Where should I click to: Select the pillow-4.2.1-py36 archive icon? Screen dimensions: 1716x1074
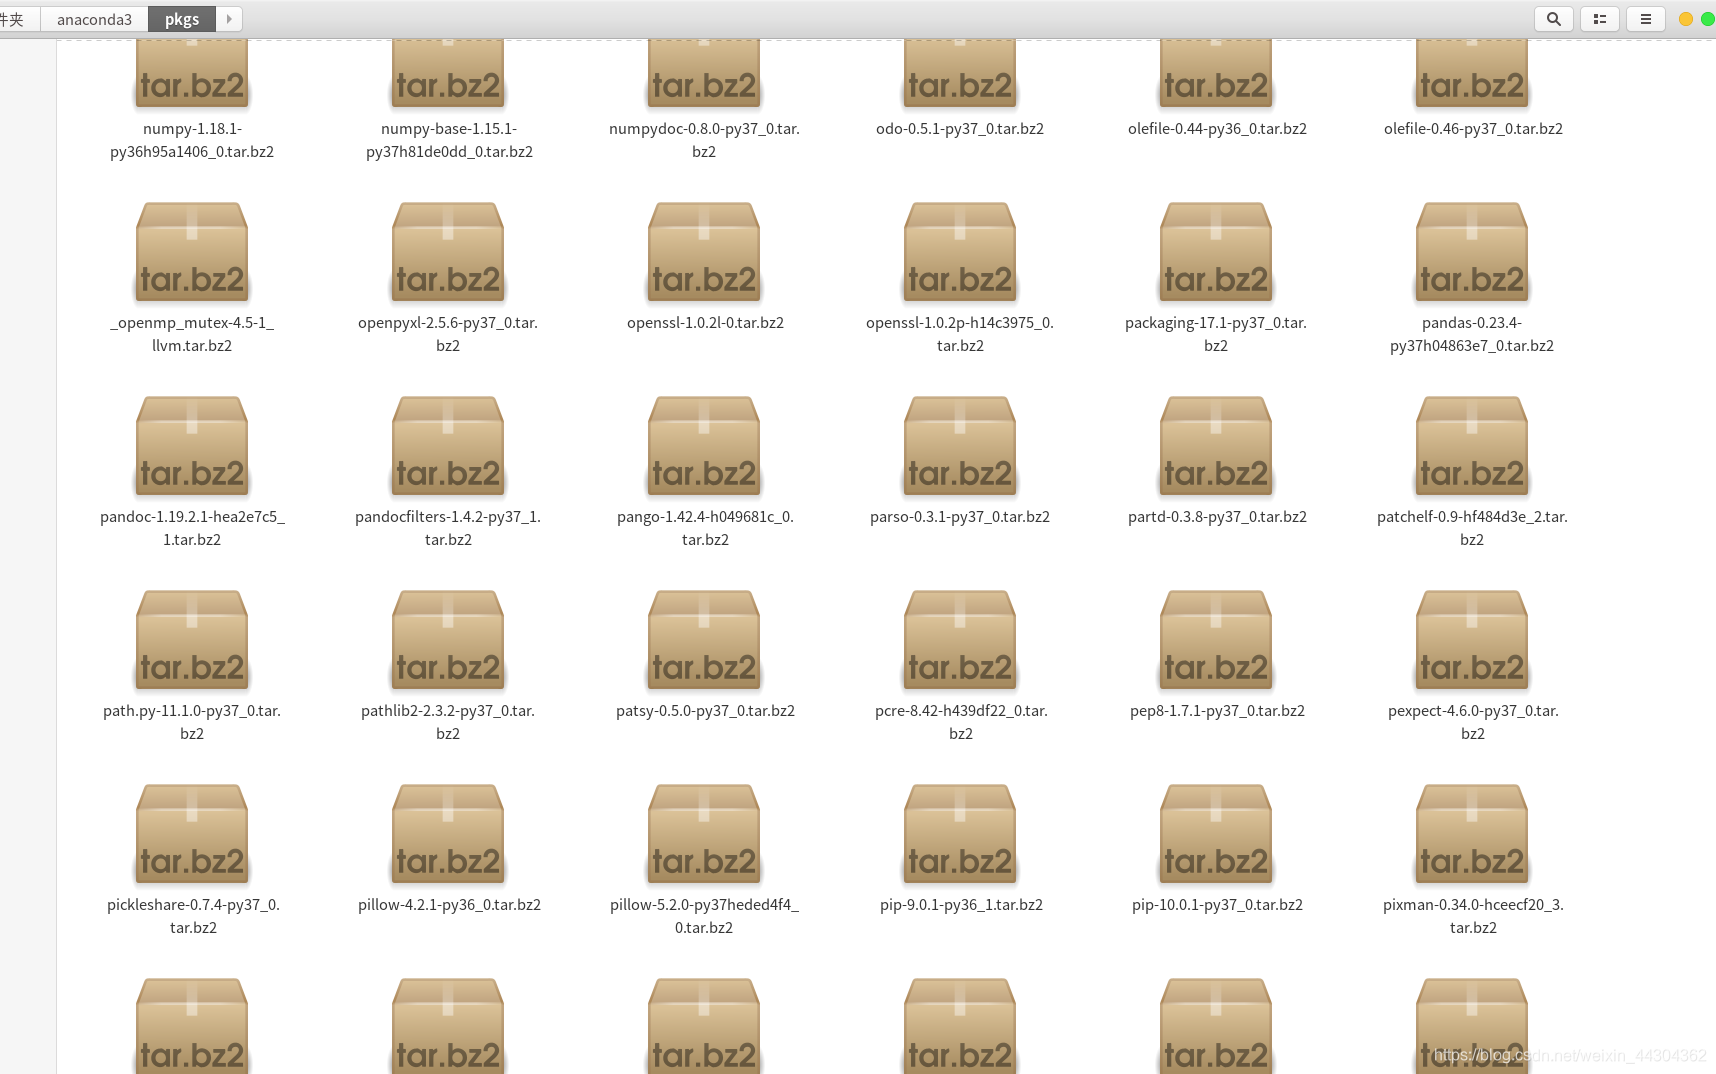[448, 834]
